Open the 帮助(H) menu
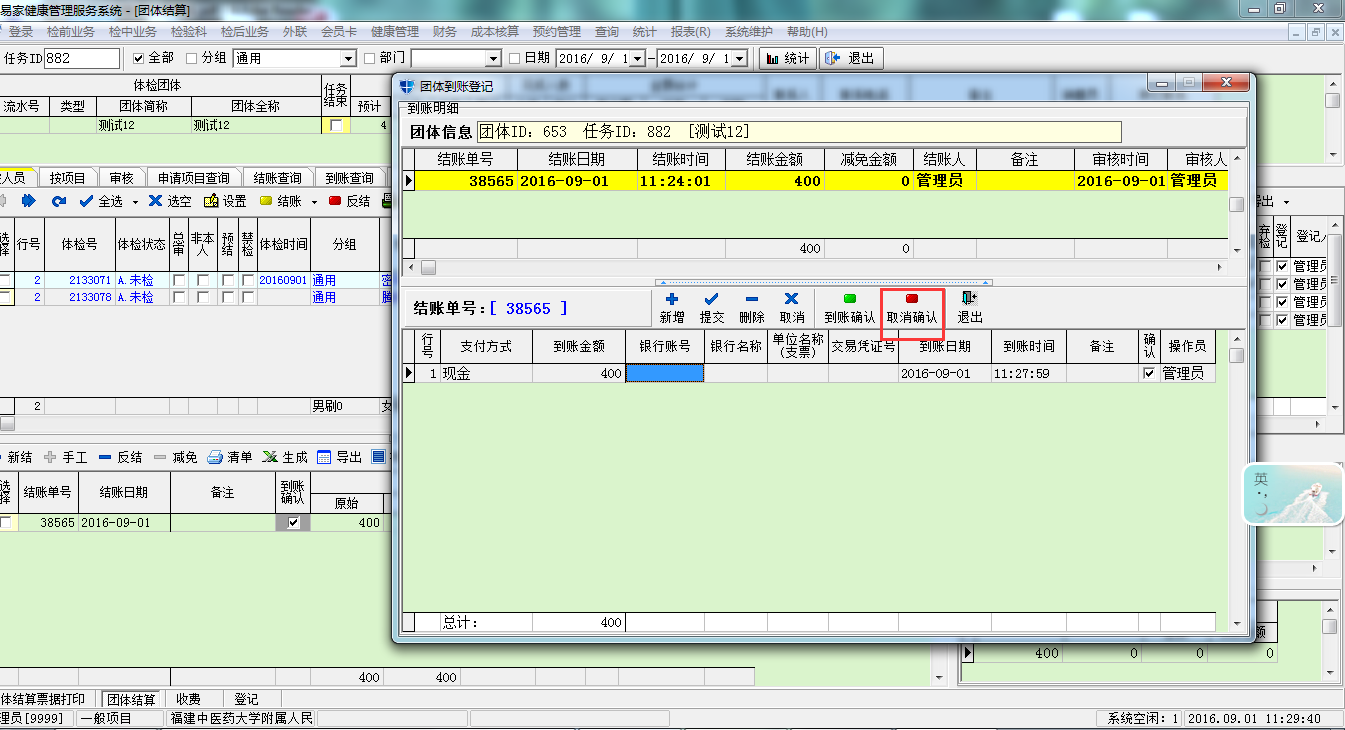1345x730 pixels. click(x=807, y=32)
